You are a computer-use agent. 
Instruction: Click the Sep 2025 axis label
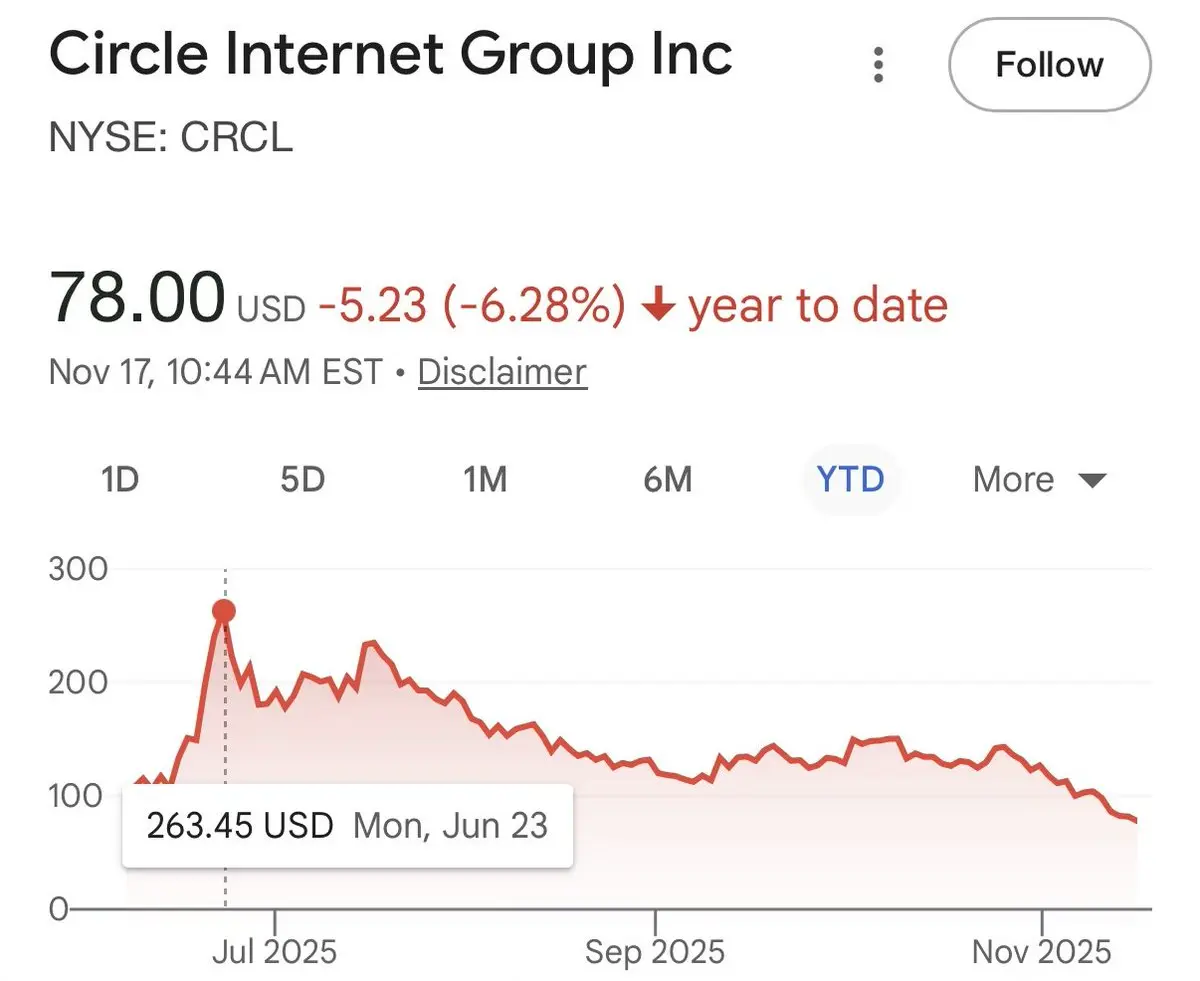click(x=655, y=951)
